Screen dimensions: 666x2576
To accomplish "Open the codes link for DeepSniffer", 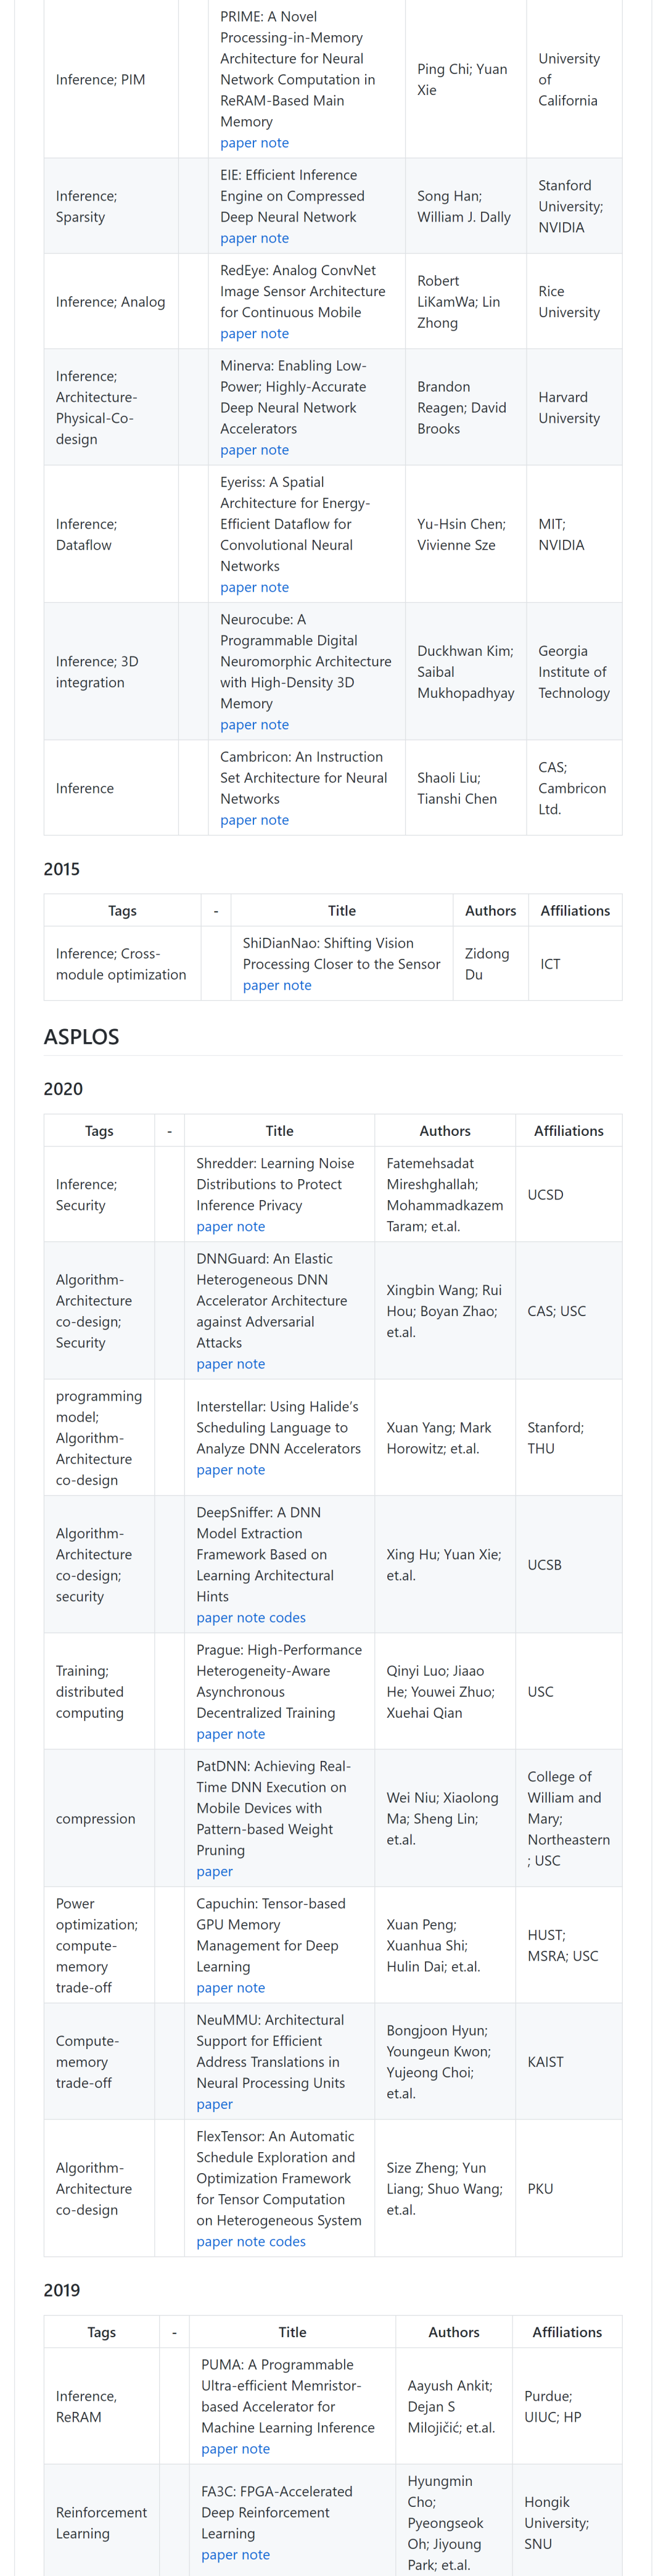I will (x=288, y=1618).
